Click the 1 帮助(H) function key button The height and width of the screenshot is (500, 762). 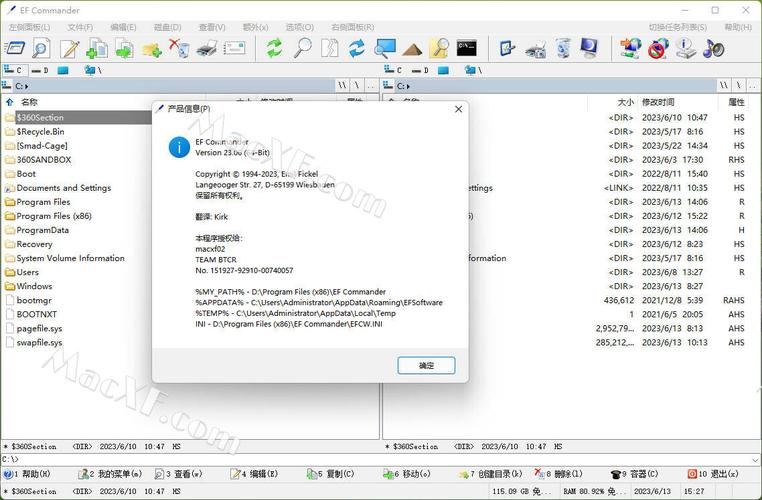27,474
